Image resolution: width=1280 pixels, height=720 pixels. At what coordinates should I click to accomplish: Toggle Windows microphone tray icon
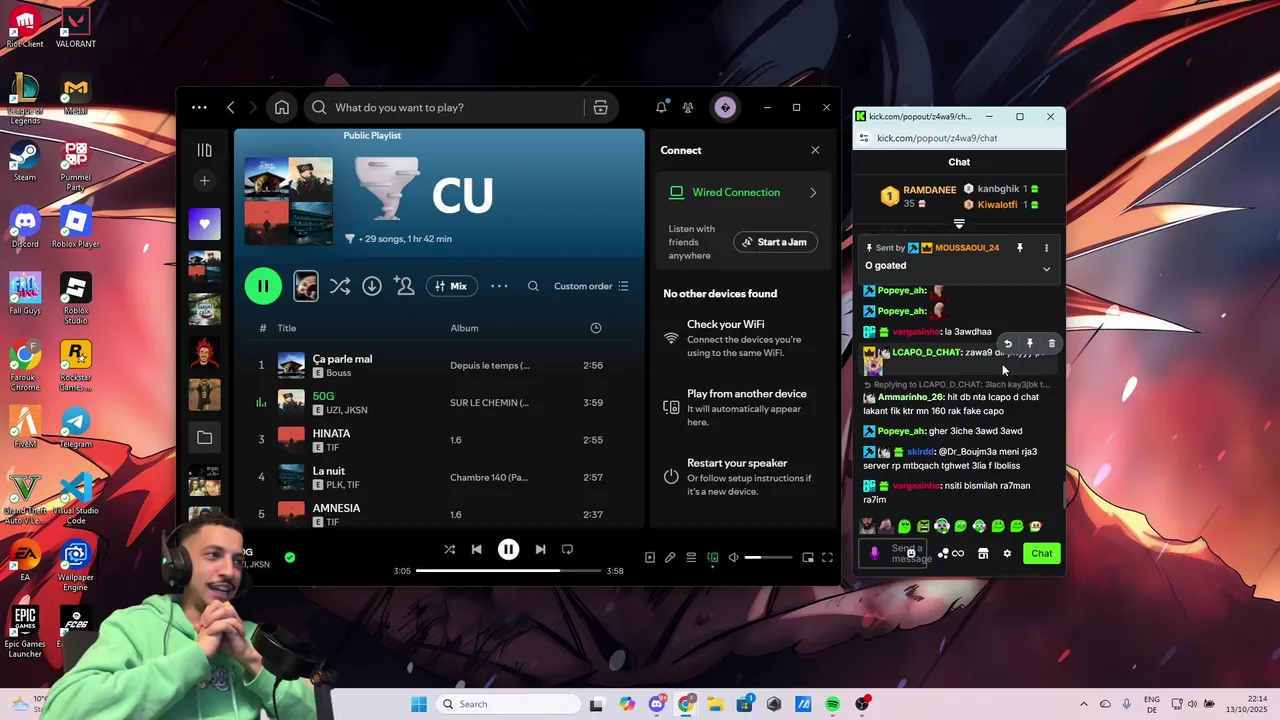[x=1127, y=704]
